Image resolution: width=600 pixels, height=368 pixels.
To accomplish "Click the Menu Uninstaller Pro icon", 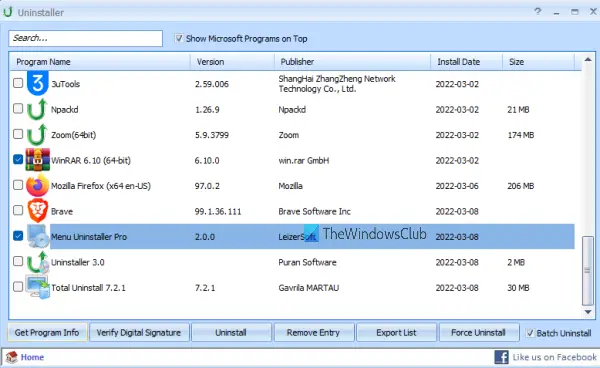I will pyautogui.click(x=38, y=236).
